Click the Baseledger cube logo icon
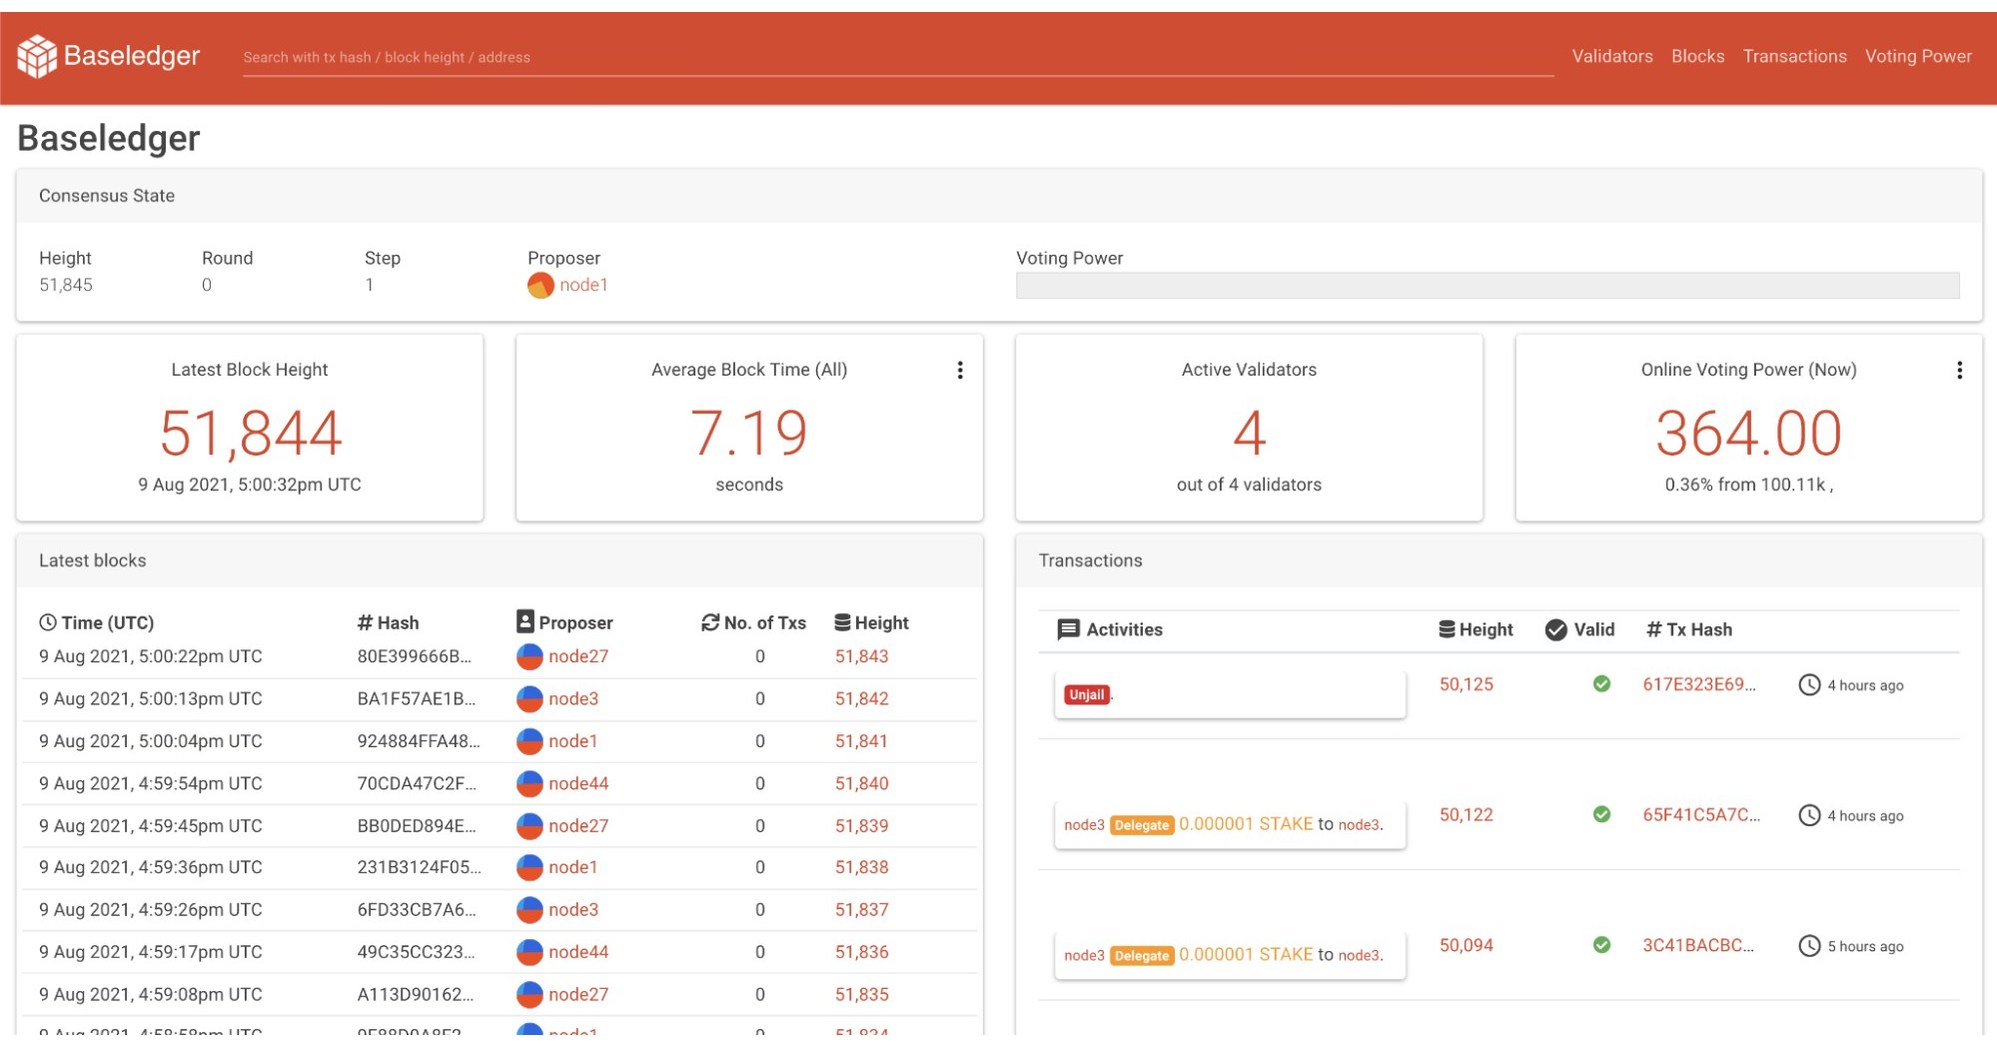This screenshot has height=1047, width=1997. coord(36,56)
